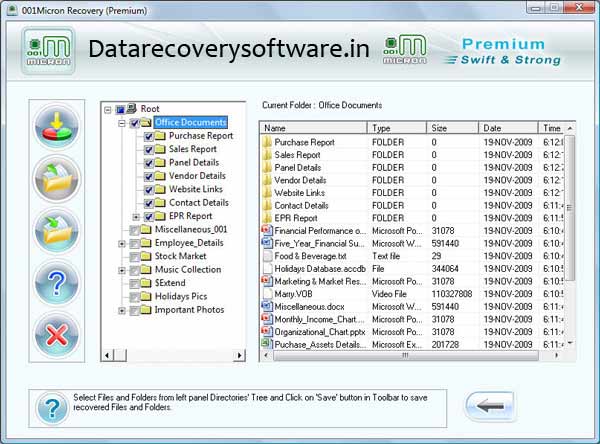Uncheck the EPR Report tree checkbox
600x444 pixels.
pos(148,217)
